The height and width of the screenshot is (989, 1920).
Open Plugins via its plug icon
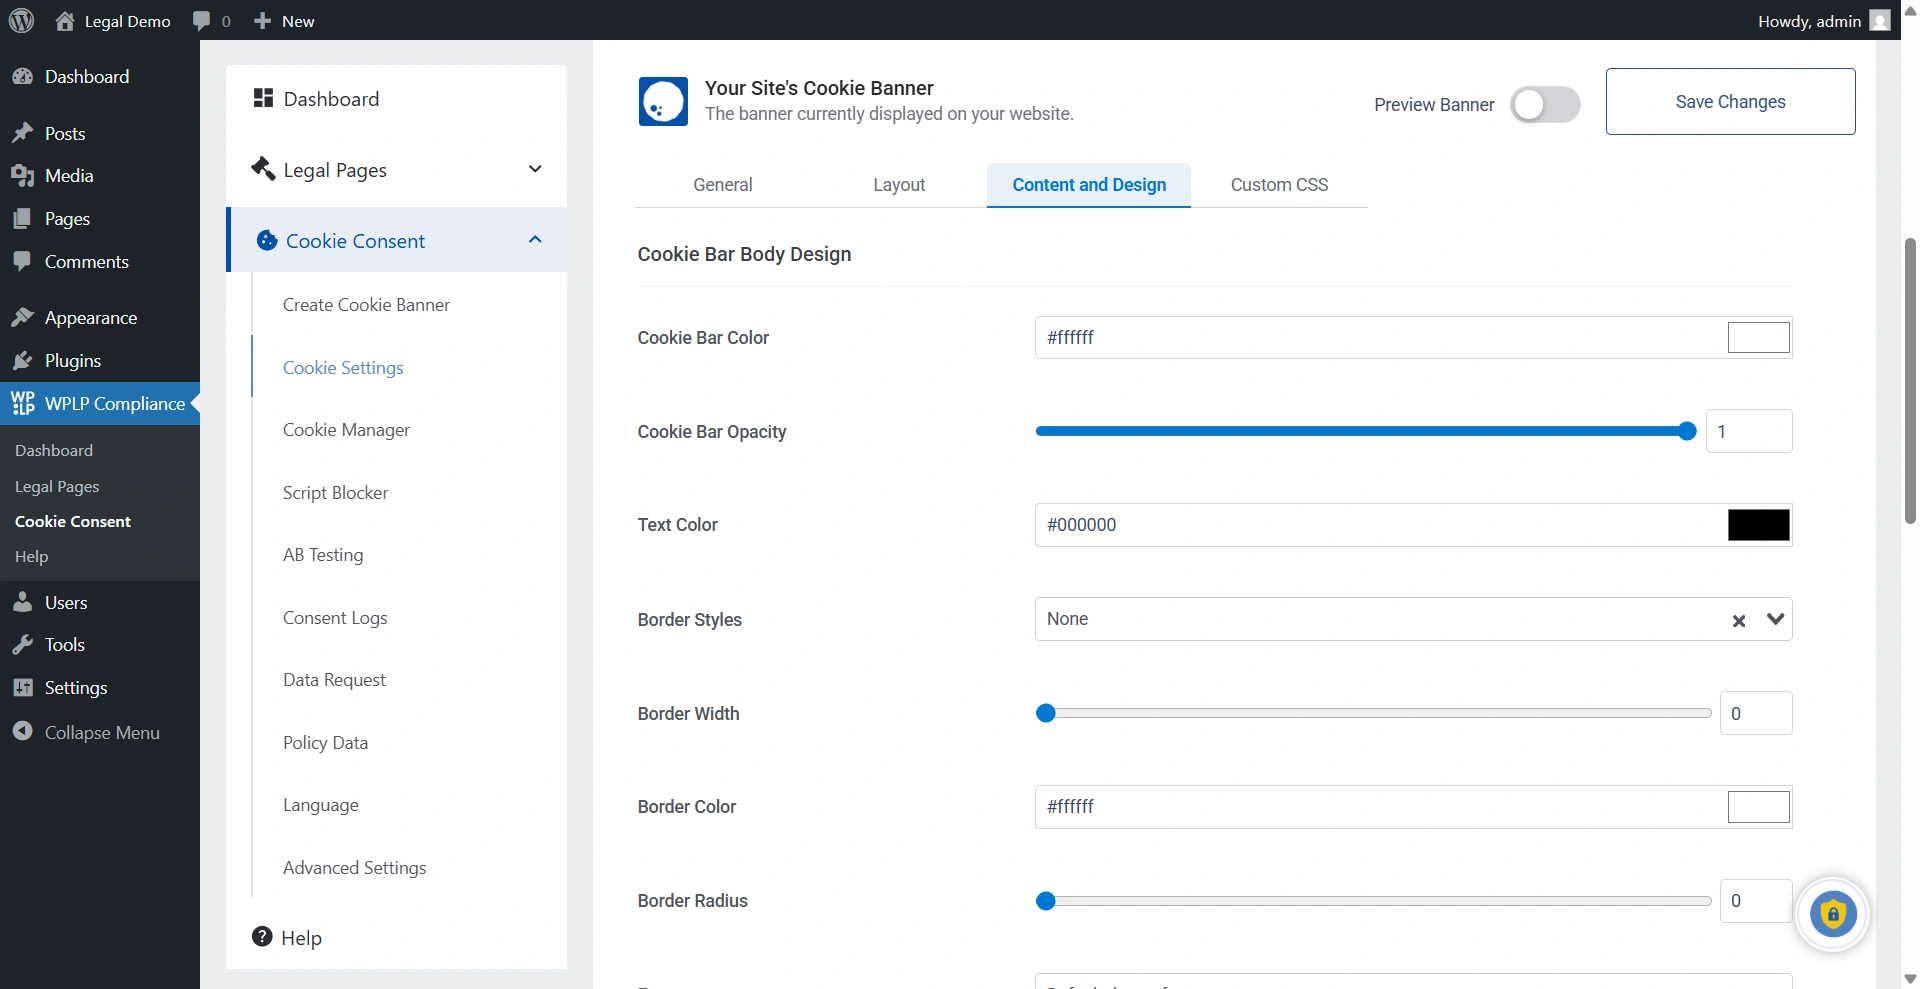(x=23, y=361)
